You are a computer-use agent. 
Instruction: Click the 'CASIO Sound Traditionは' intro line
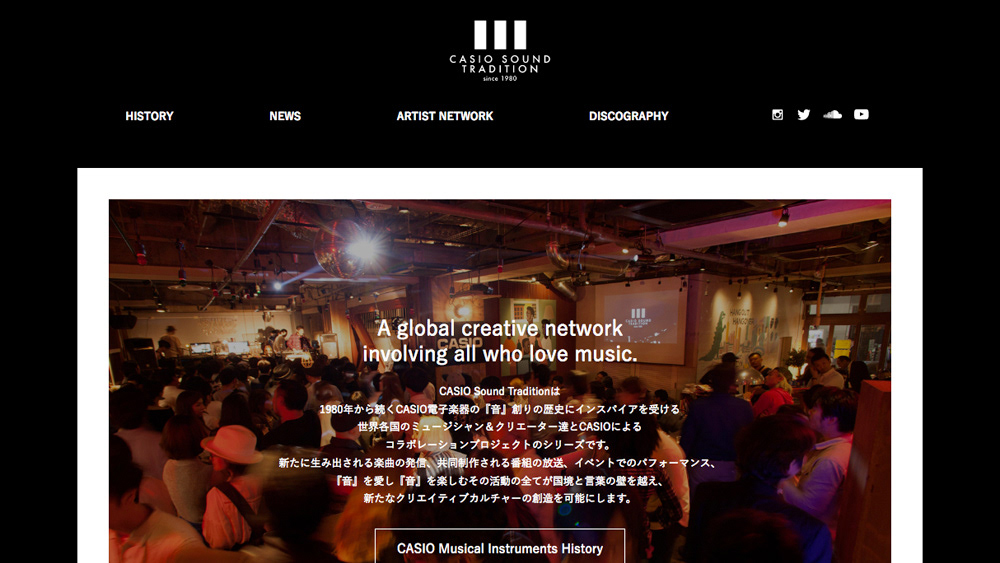(500, 391)
